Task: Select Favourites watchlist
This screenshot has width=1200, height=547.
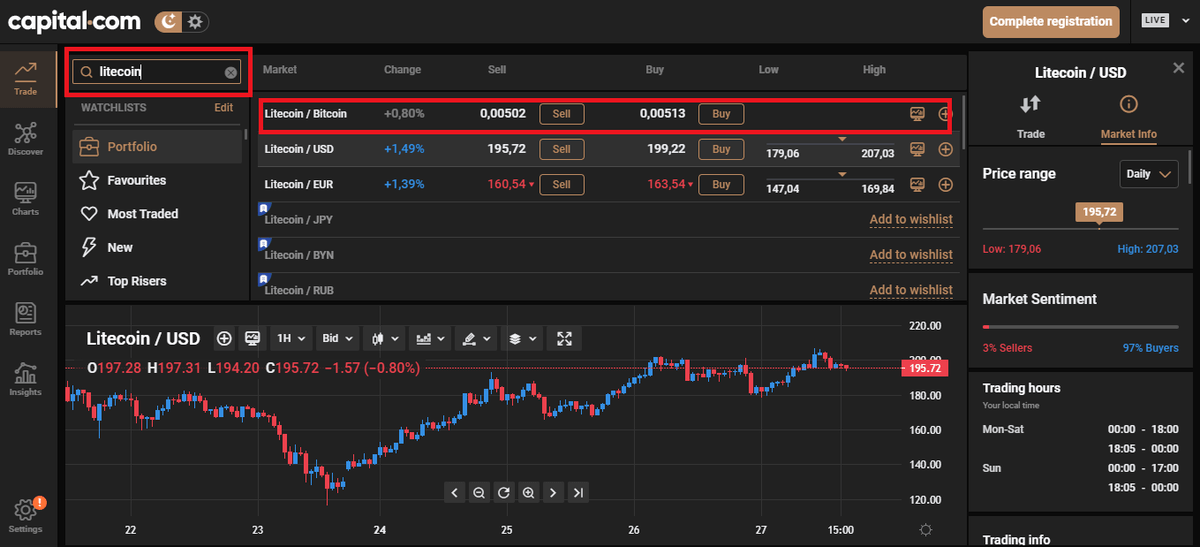Action: coord(136,180)
